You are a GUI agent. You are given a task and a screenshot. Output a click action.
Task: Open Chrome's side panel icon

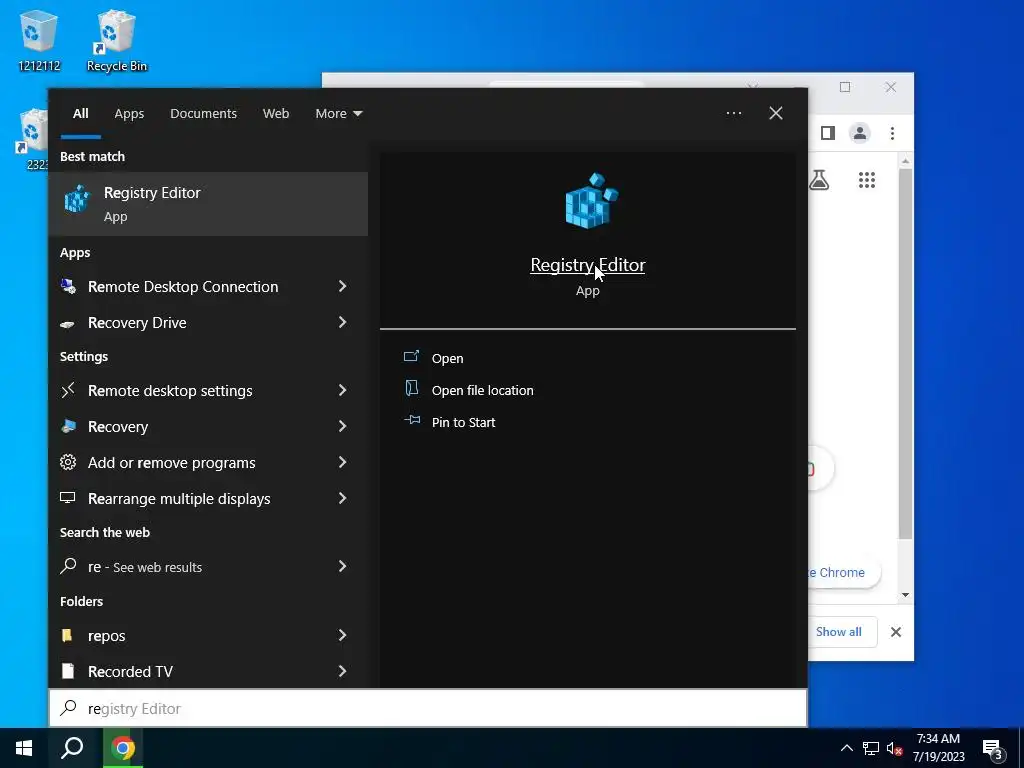[x=828, y=133]
